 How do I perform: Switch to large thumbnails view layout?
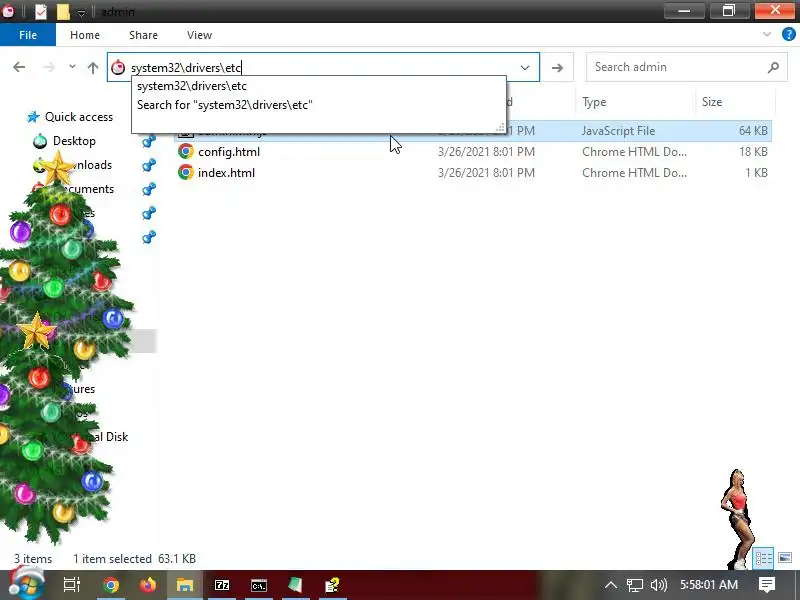click(x=785, y=558)
